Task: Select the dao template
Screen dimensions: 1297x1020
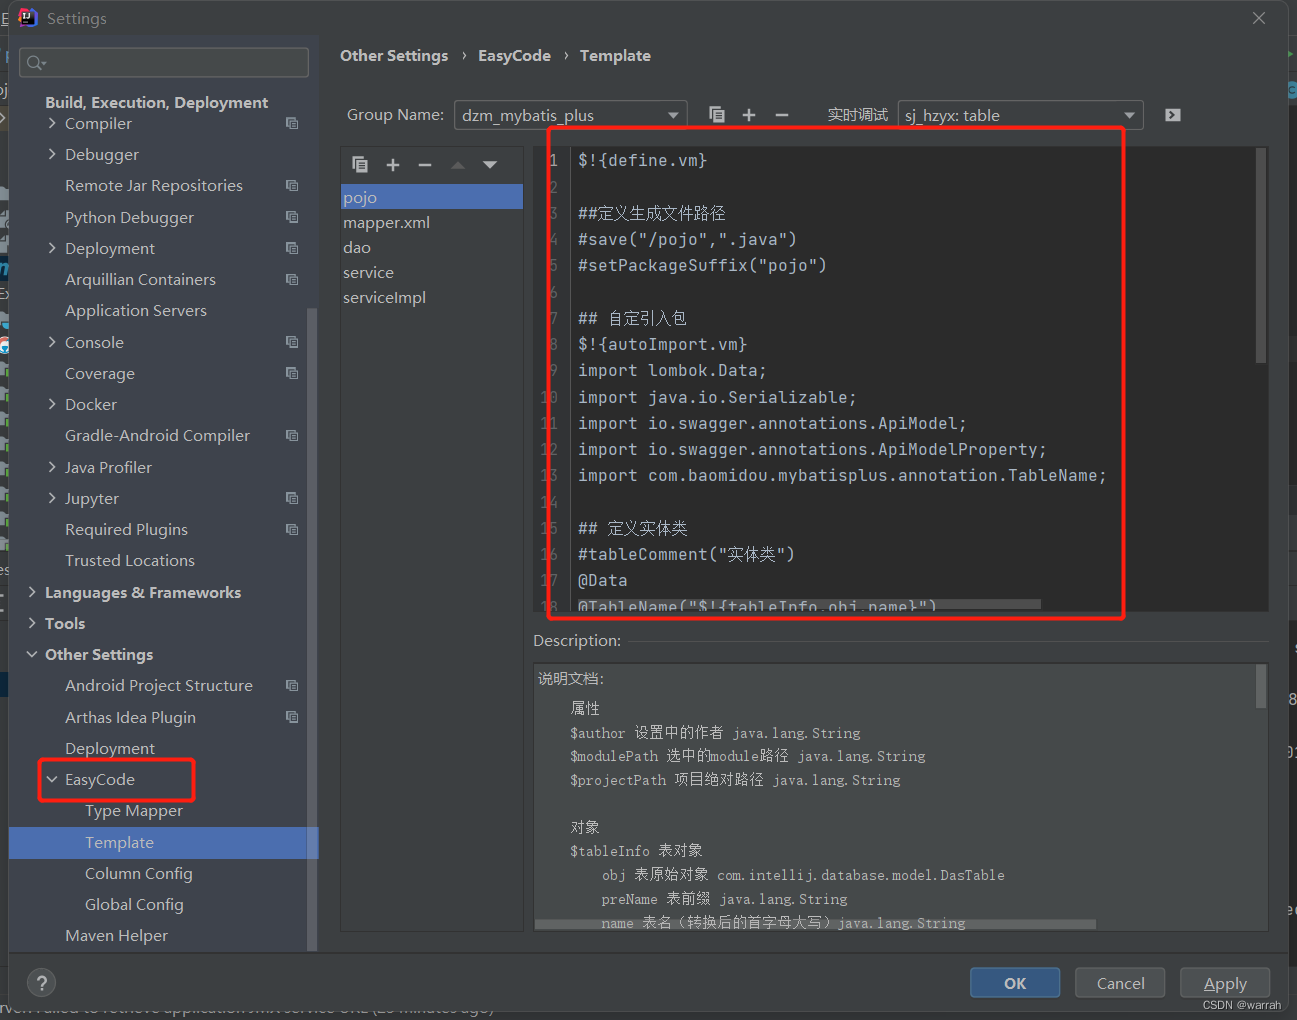Action: click(432, 247)
